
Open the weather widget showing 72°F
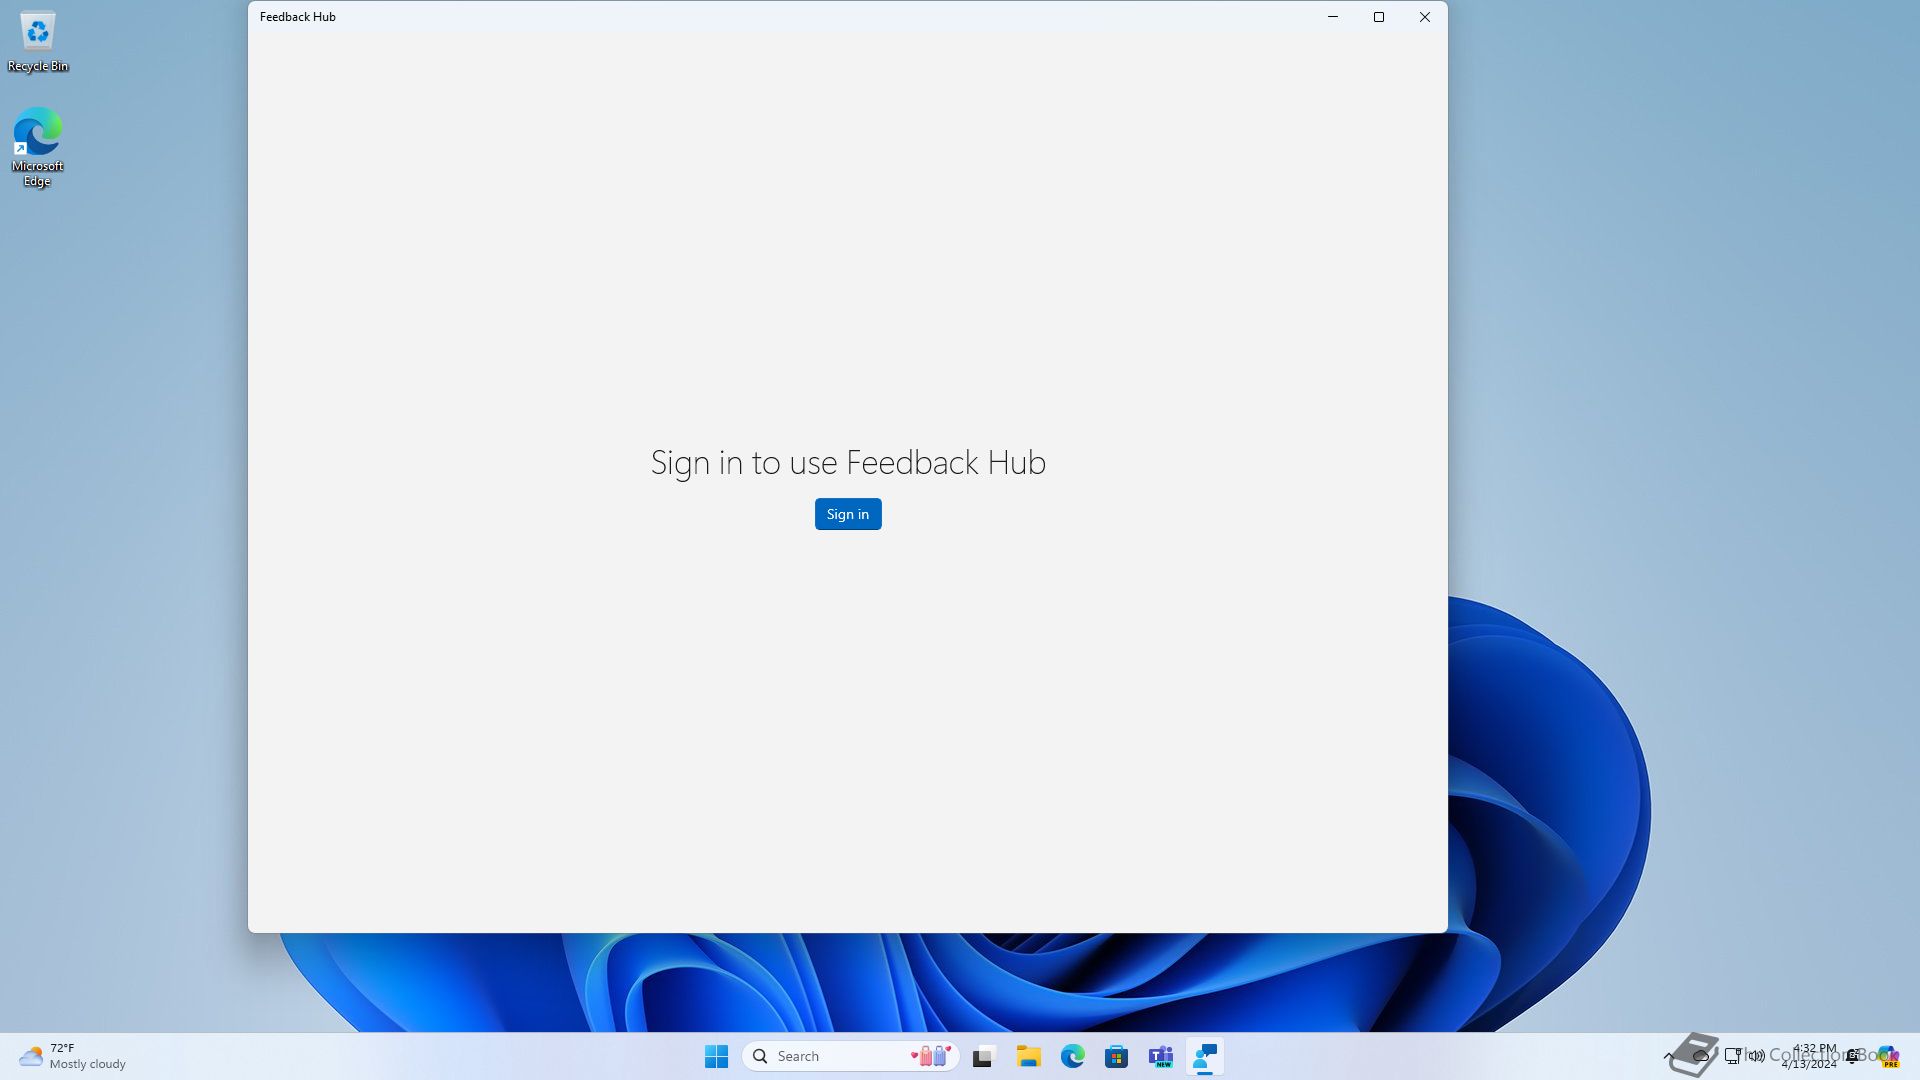(72, 1056)
